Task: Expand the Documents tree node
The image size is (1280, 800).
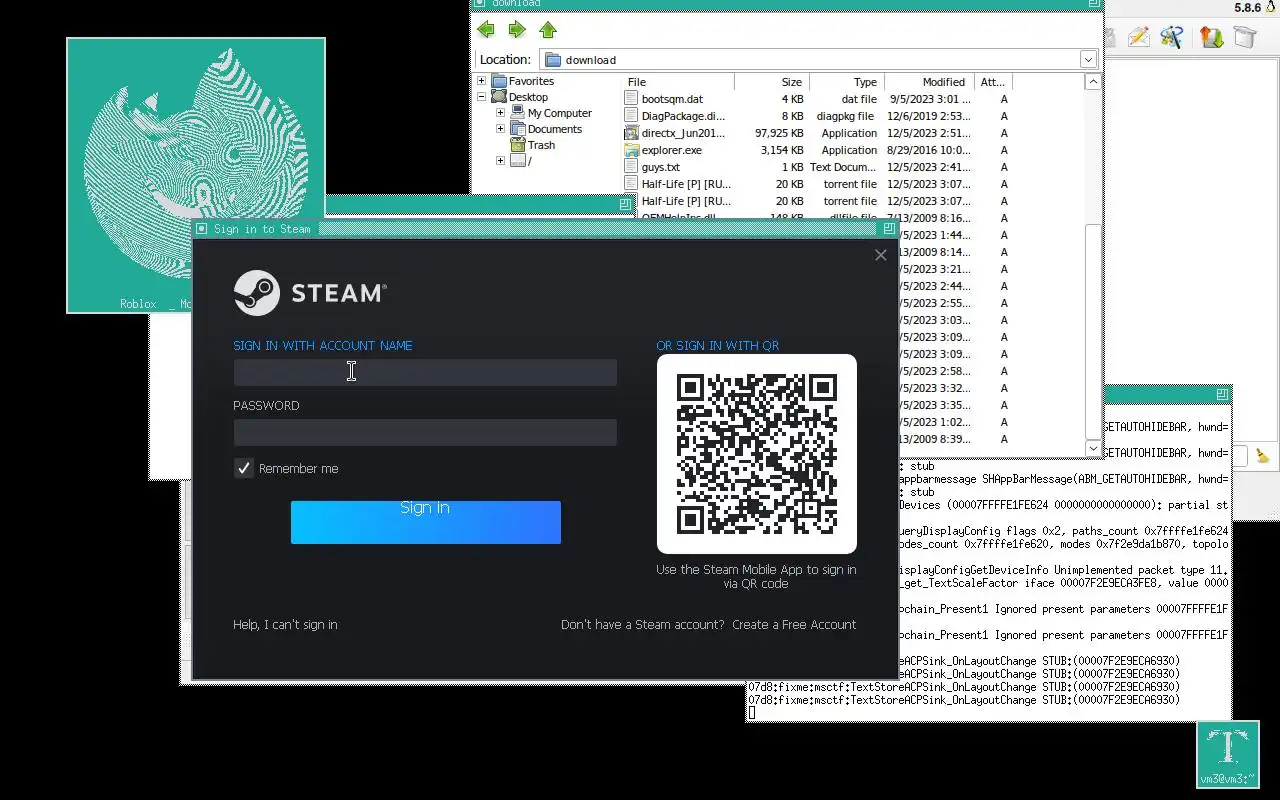Action: tap(500, 129)
